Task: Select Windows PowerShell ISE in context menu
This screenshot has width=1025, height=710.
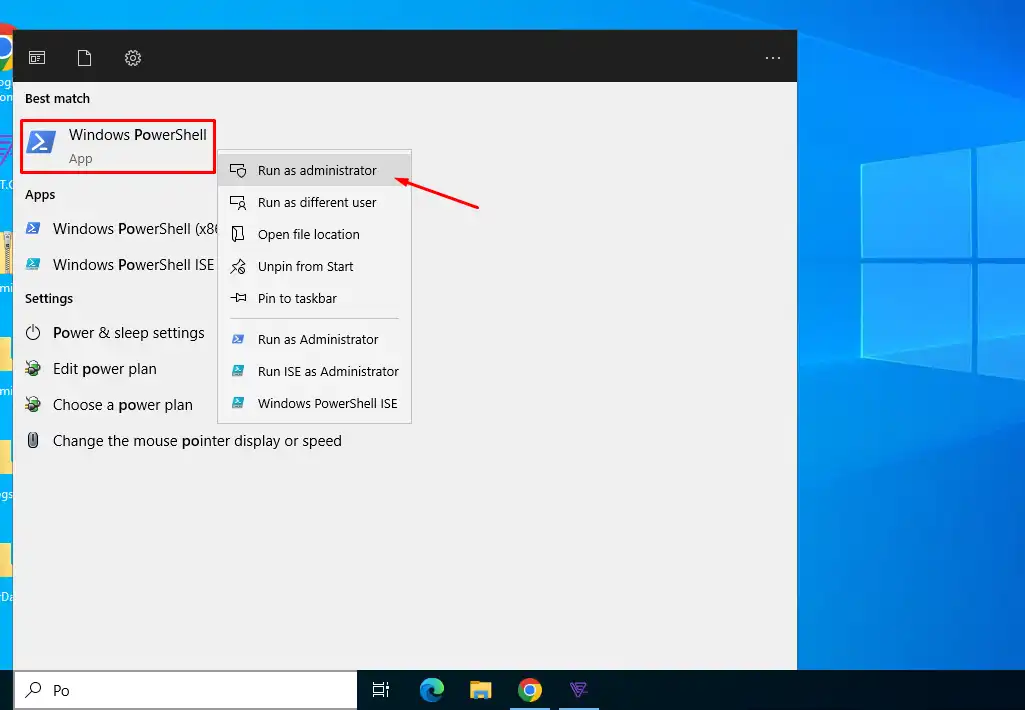Action: (314, 403)
